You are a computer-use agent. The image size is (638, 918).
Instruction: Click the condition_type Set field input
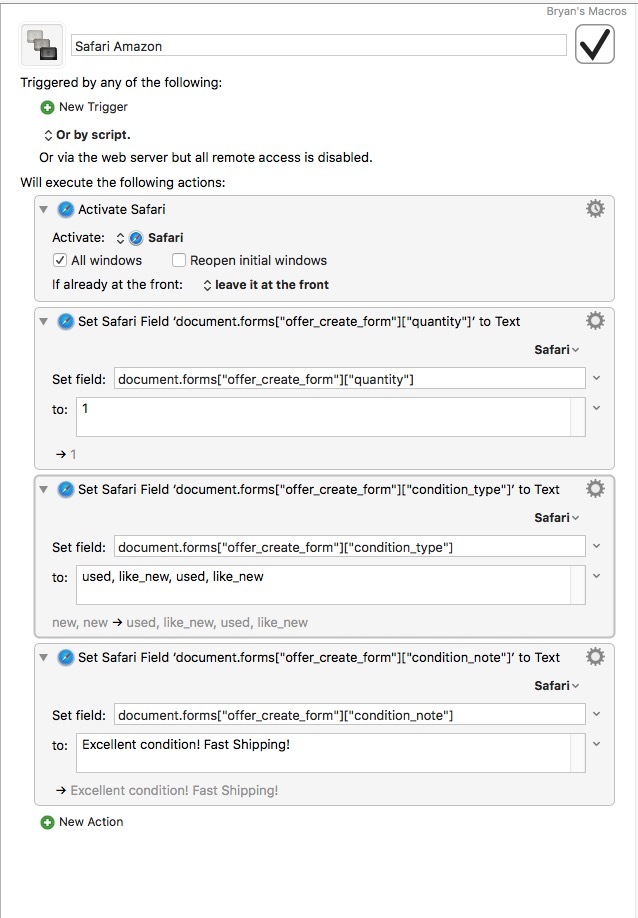(x=349, y=547)
